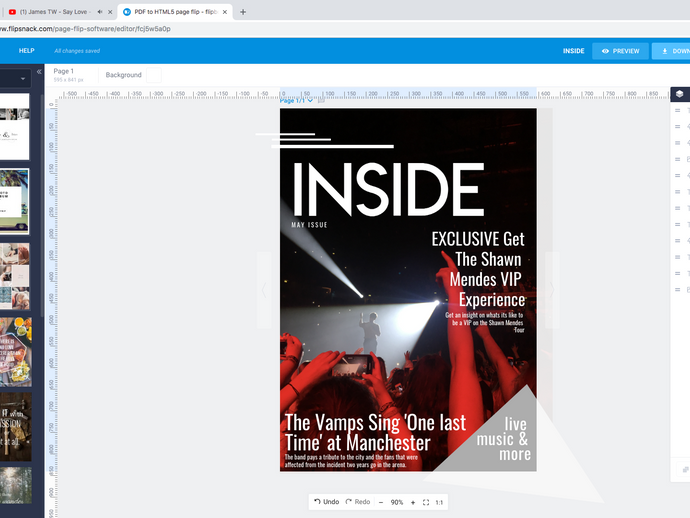
Task: Select the INSIDE heading on the cover
Action: point(388,189)
